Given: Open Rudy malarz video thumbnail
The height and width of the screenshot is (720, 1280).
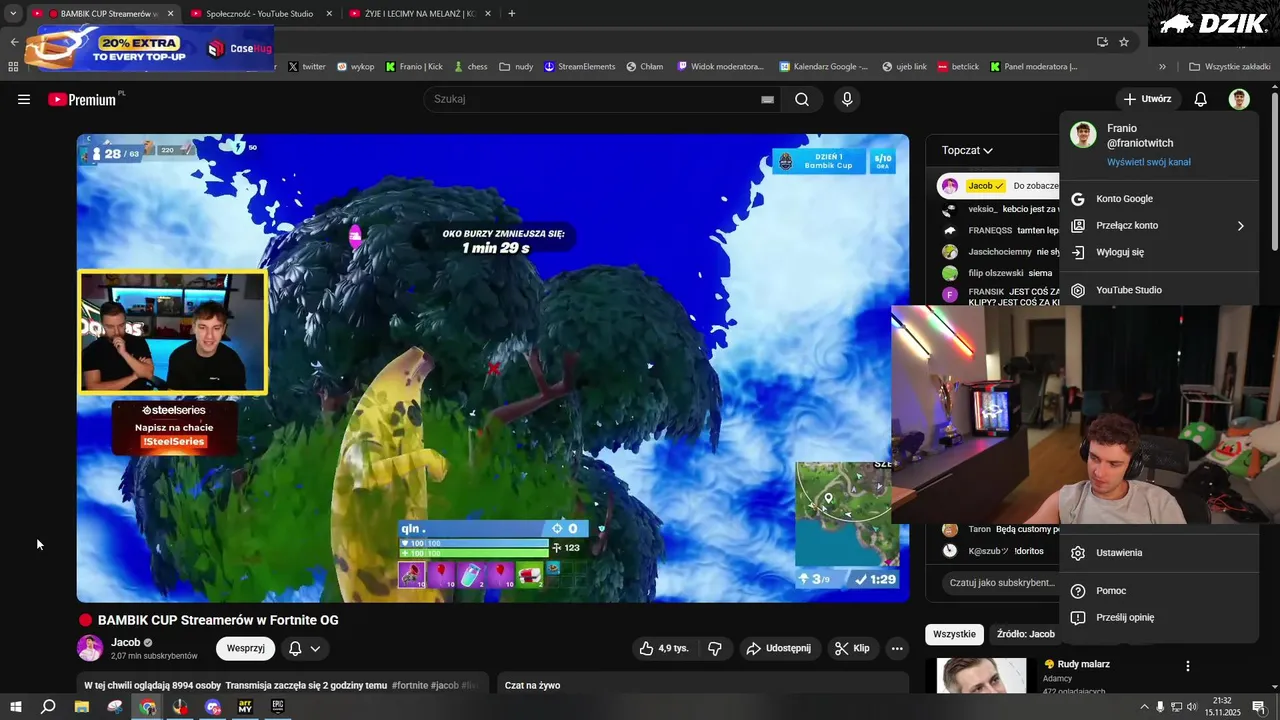Looking at the screenshot, I should [981, 676].
